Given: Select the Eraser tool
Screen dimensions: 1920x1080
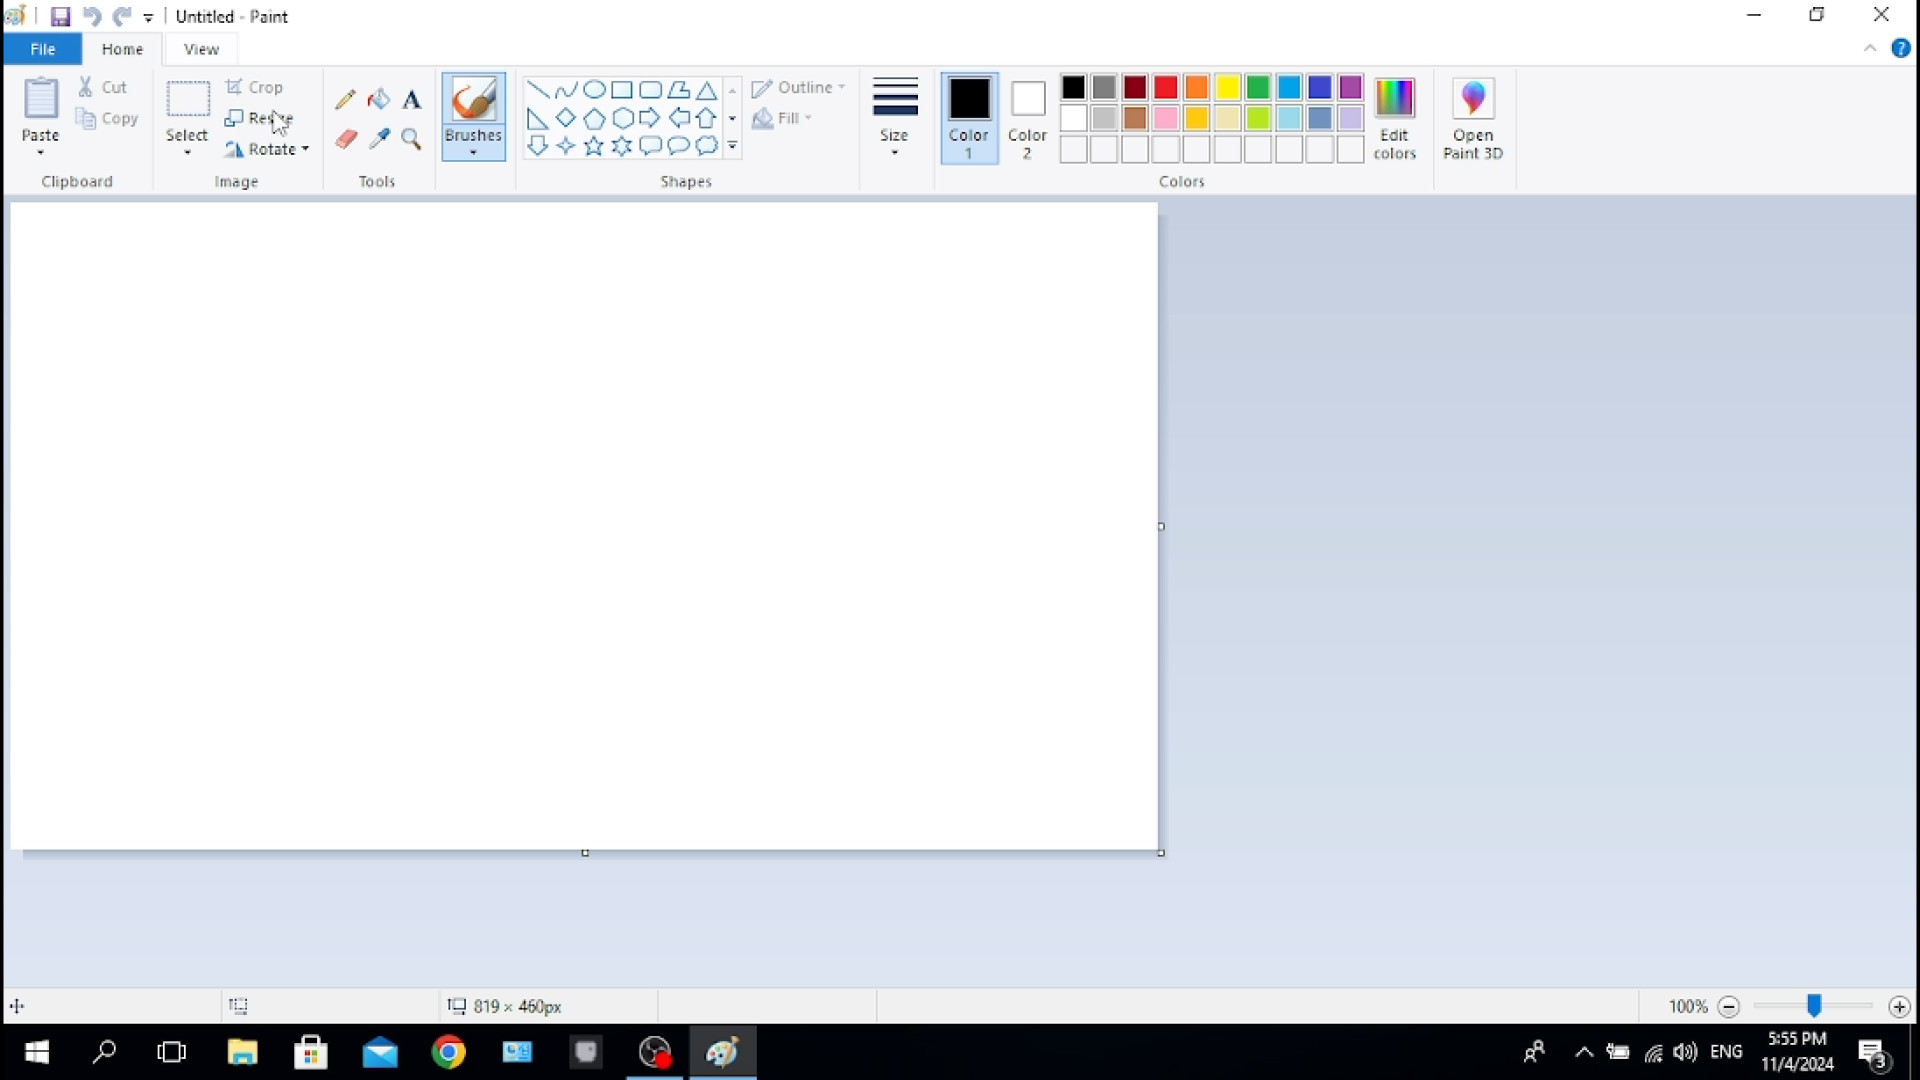Looking at the screenshot, I should (x=345, y=139).
